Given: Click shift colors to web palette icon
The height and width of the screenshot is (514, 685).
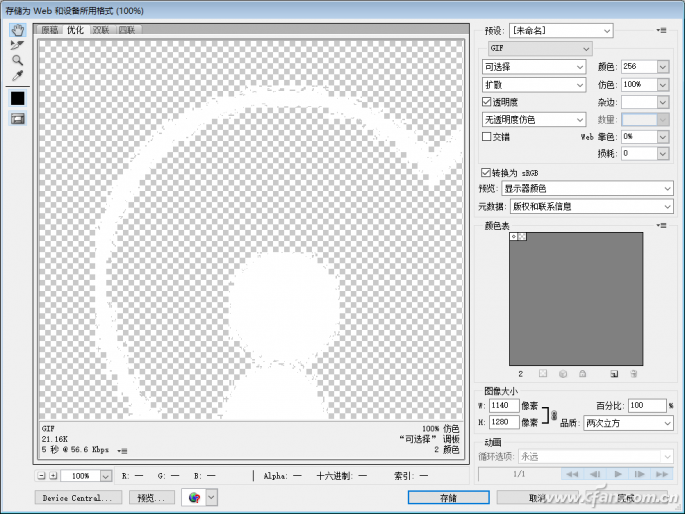Looking at the screenshot, I should (563, 373).
